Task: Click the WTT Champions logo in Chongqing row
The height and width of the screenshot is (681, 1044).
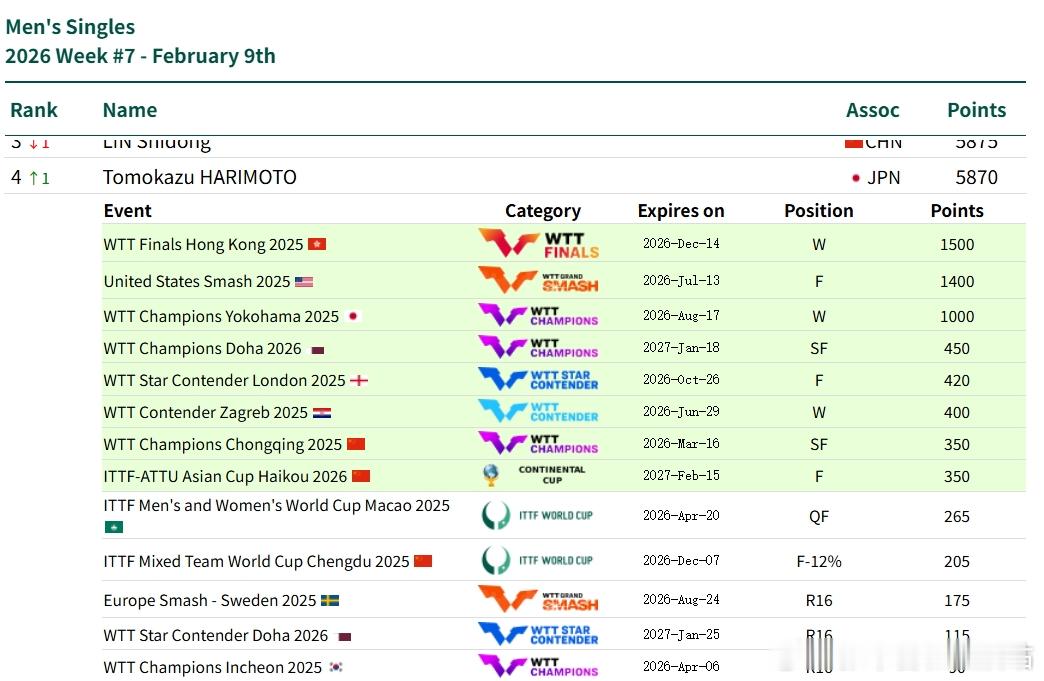Action: (x=538, y=443)
